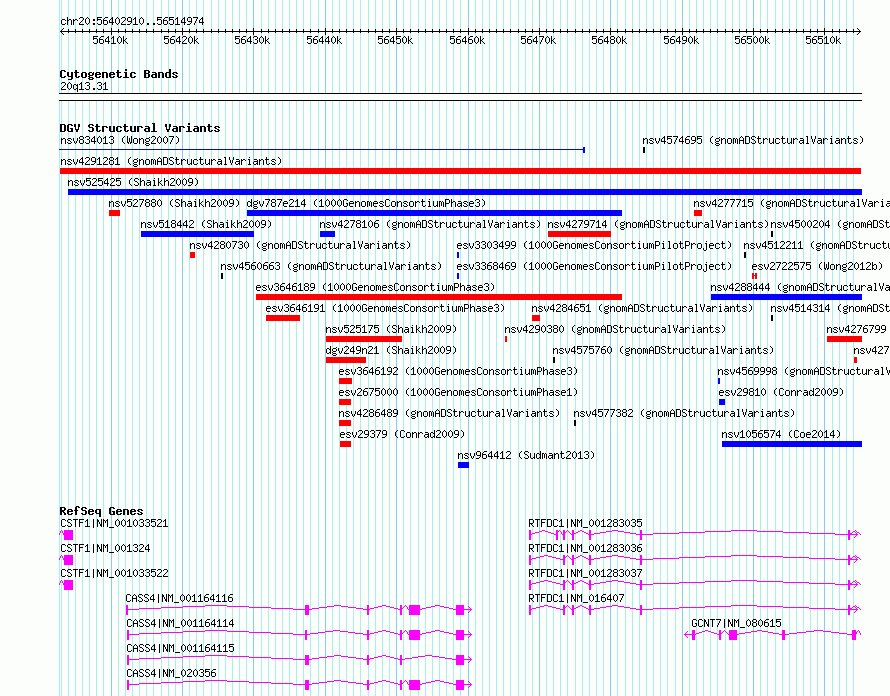
Task: Select the nsv4288444 blue variant bar
Action: pyautogui.click(x=786, y=297)
